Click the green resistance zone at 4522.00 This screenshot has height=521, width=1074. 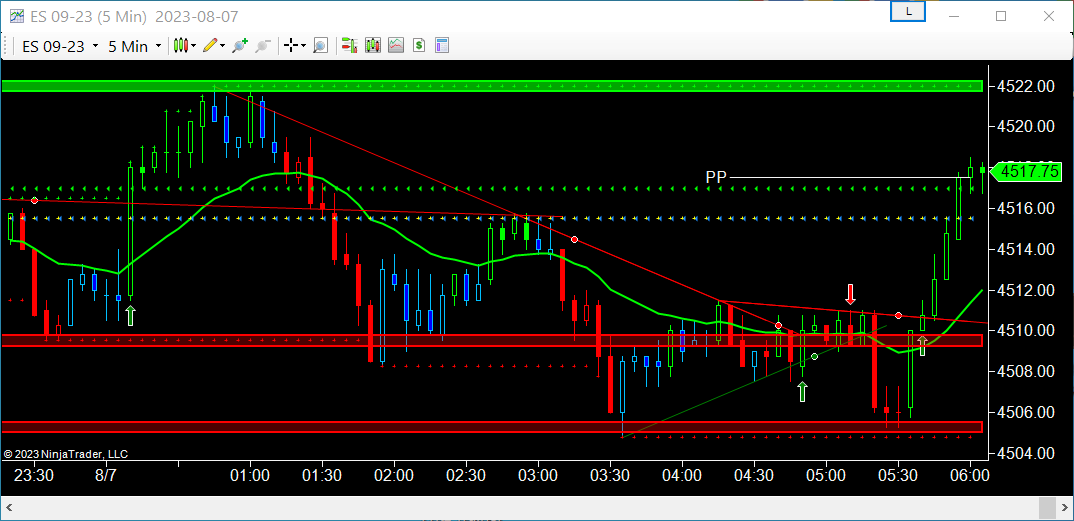[x=492, y=86]
